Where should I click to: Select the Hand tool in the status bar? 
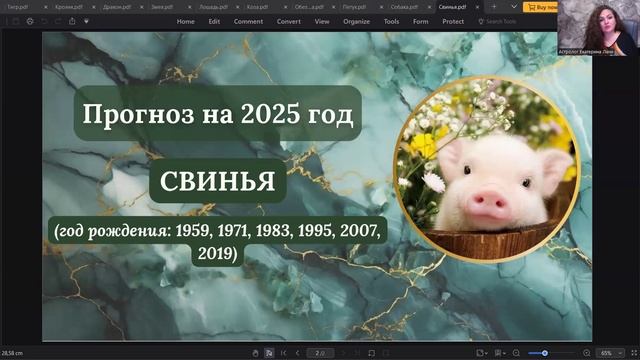click(255, 353)
